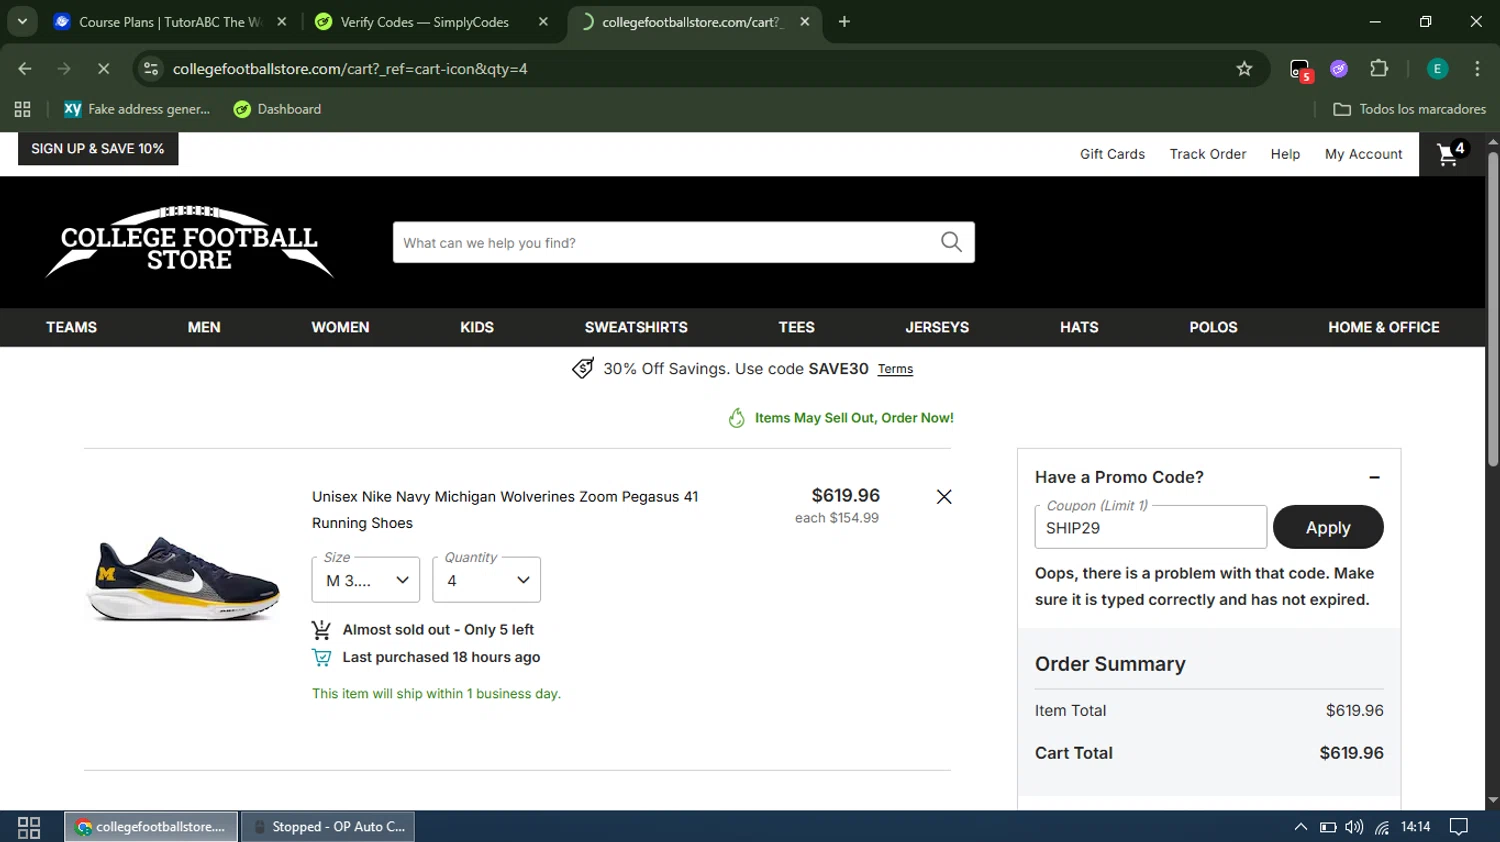
Task: Open the volume control in system tray
Action: point(1354,827)
